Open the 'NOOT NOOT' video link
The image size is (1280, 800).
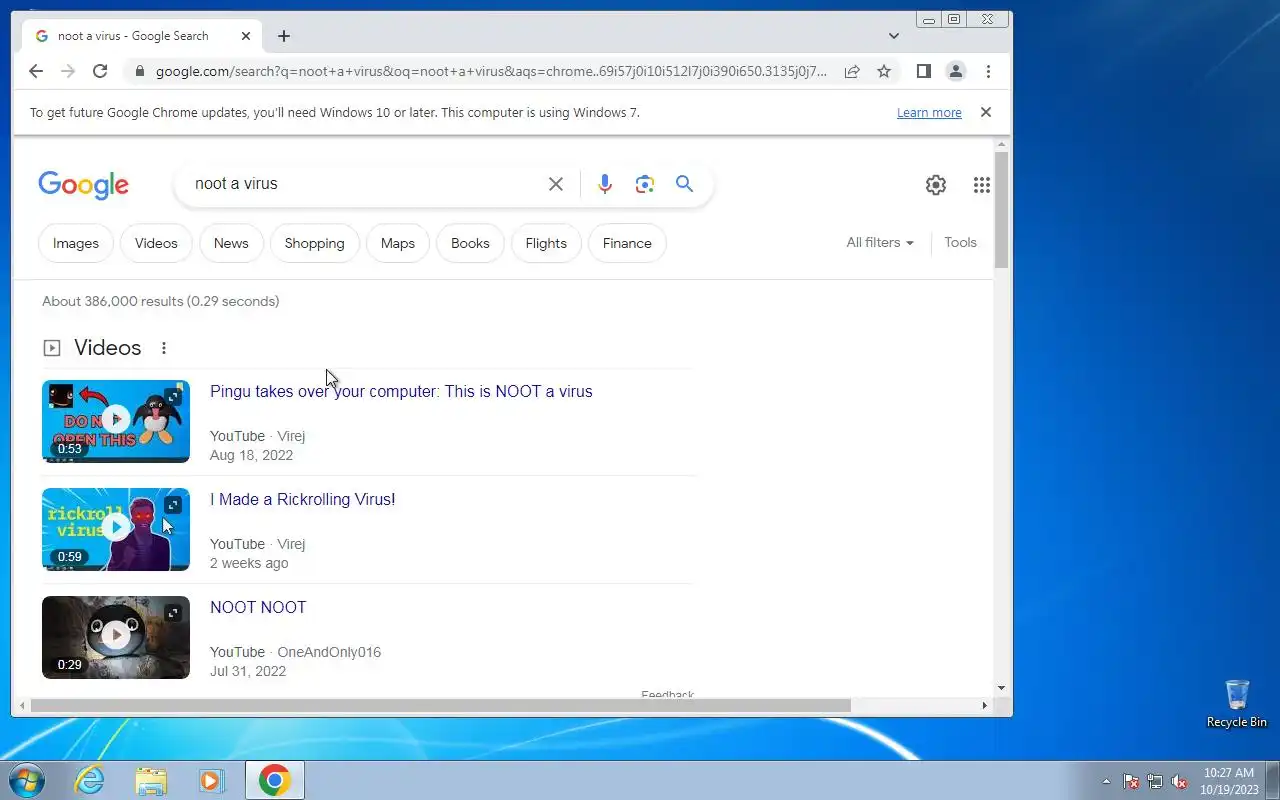click(x=258, y=607)
